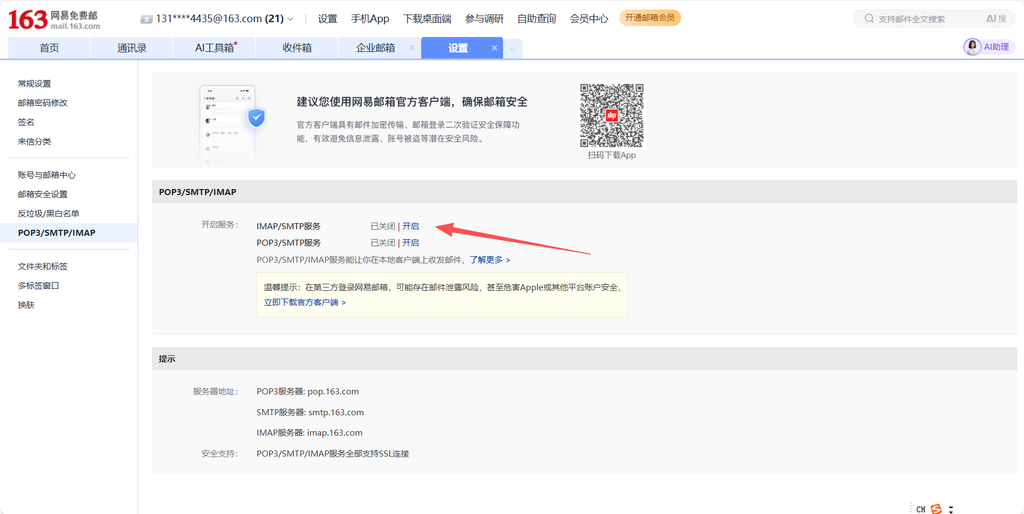Expand the account dropdown next to 131****4435@163.com
This screenshot has height=514, width=1024.
pyautogui.click(x=290, y=20)
